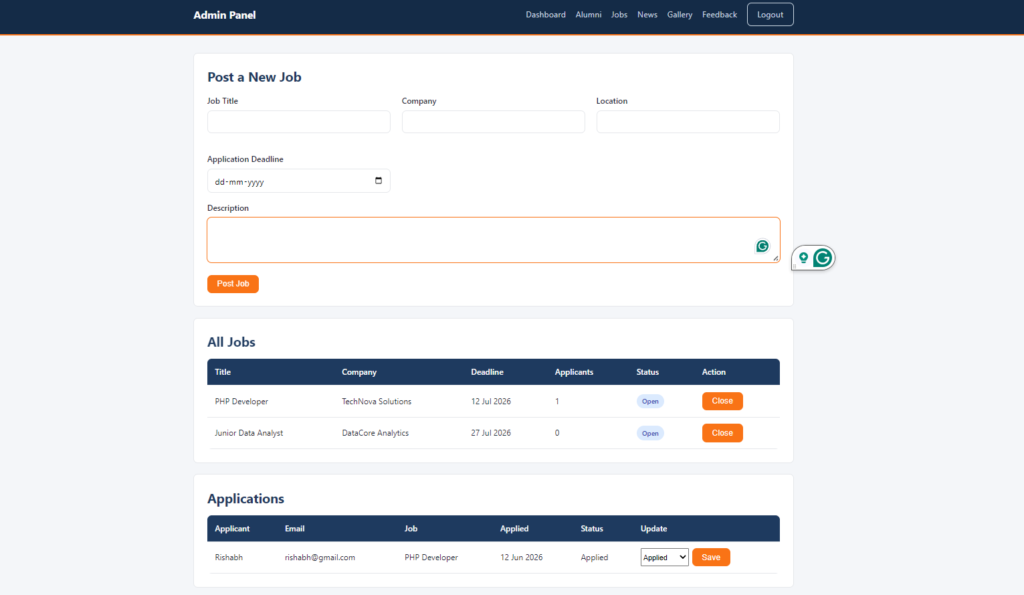Click the floating Grammarly widget G icon
This screenshot has height=595, width=1024.
[x=823, y=258]
